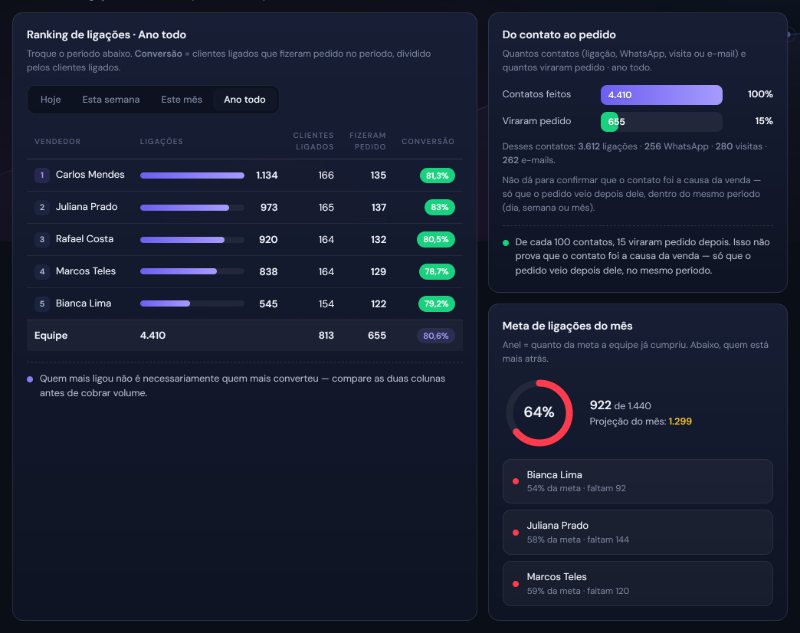Click red status dot beside Juliana Prado
The image size is (800, 633).
(x=516, y=532)
